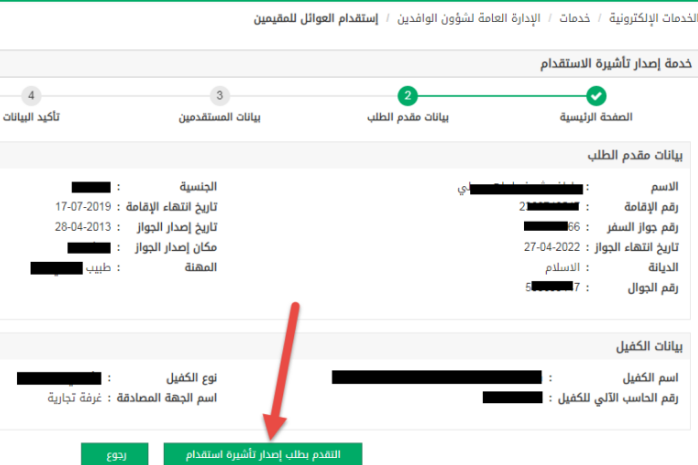Select تأكيد البيانات step label
The image size is (698, 465).
click(x=31, y=117)
